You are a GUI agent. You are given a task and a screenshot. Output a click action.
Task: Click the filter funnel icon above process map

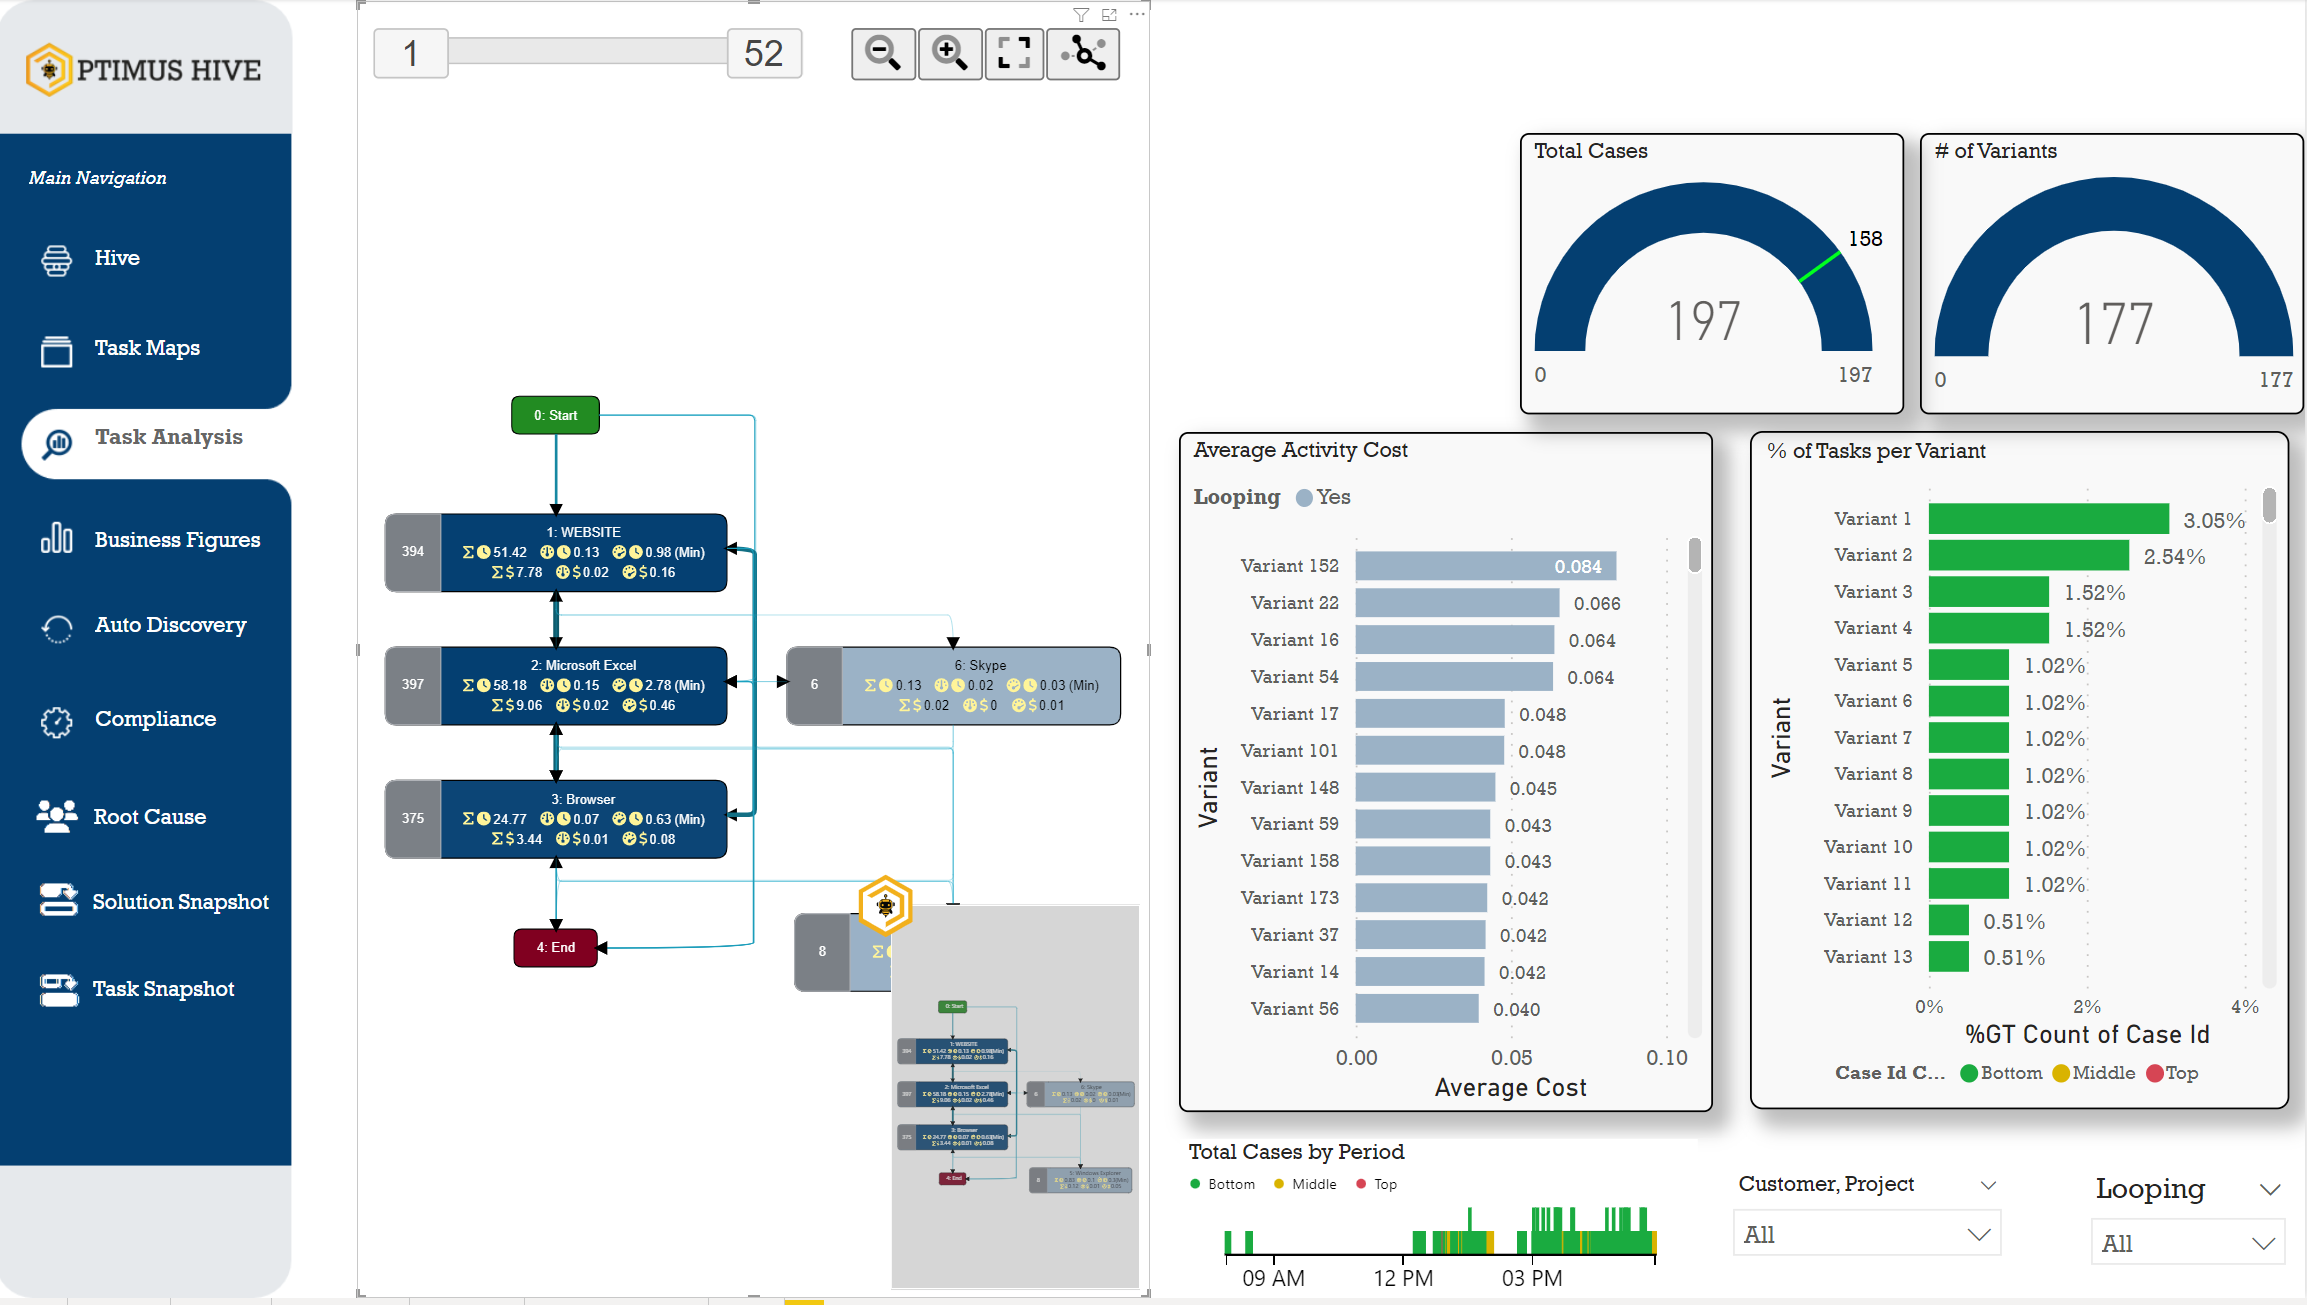[x=1081, y=15]
